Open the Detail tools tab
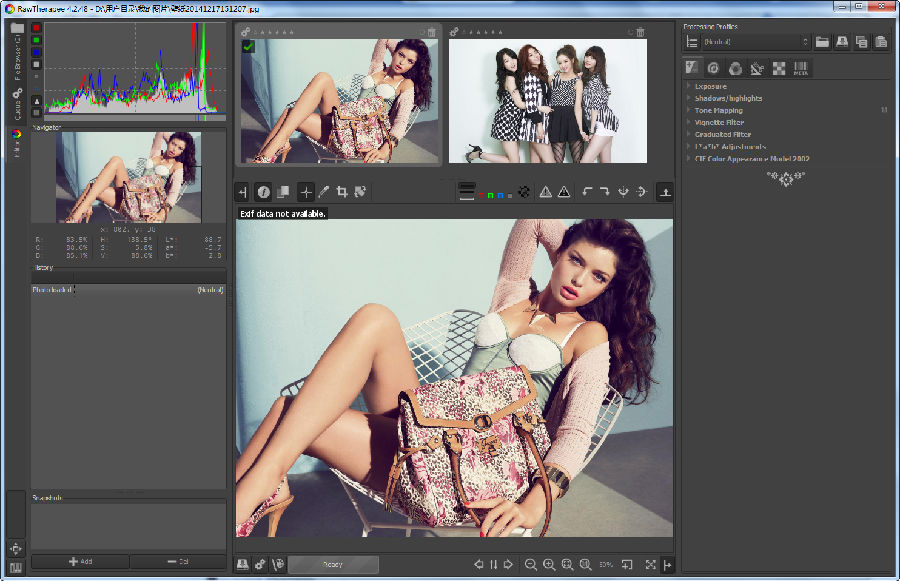The image size is (900, 581). 713,68
